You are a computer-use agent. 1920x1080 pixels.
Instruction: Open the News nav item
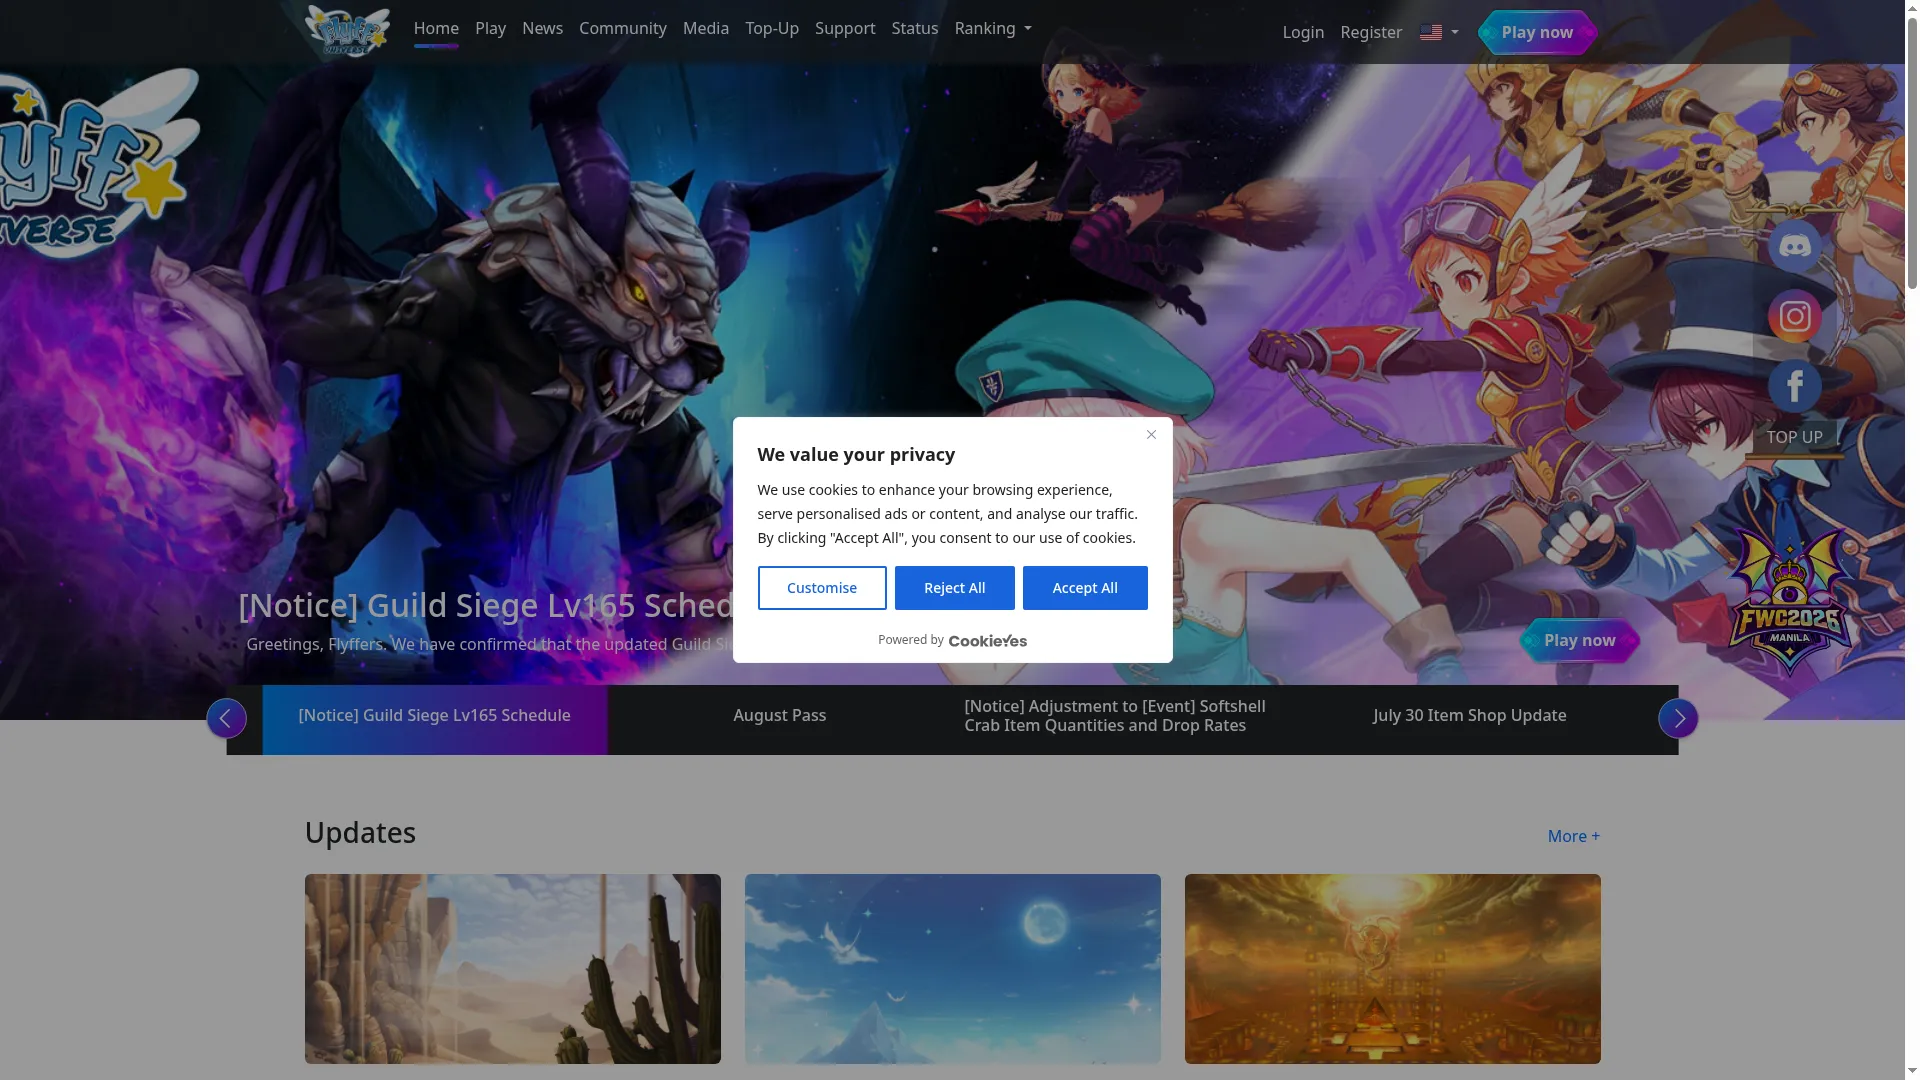pos(542,28)
